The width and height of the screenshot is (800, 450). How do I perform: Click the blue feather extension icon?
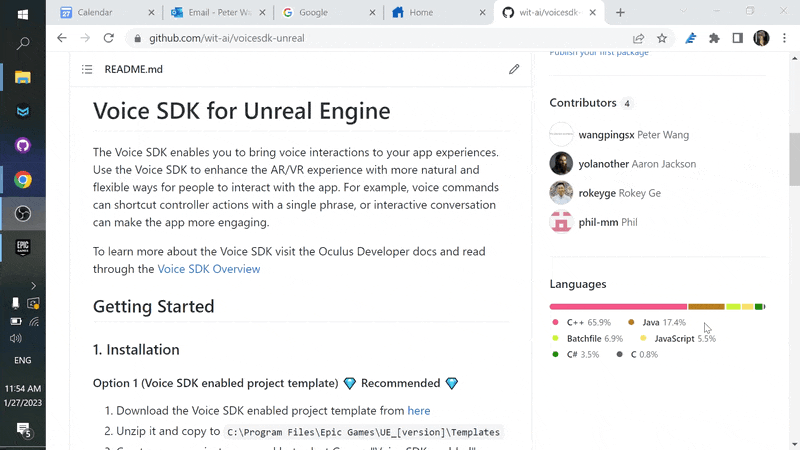pyautogui.click(x=690, y=38)
